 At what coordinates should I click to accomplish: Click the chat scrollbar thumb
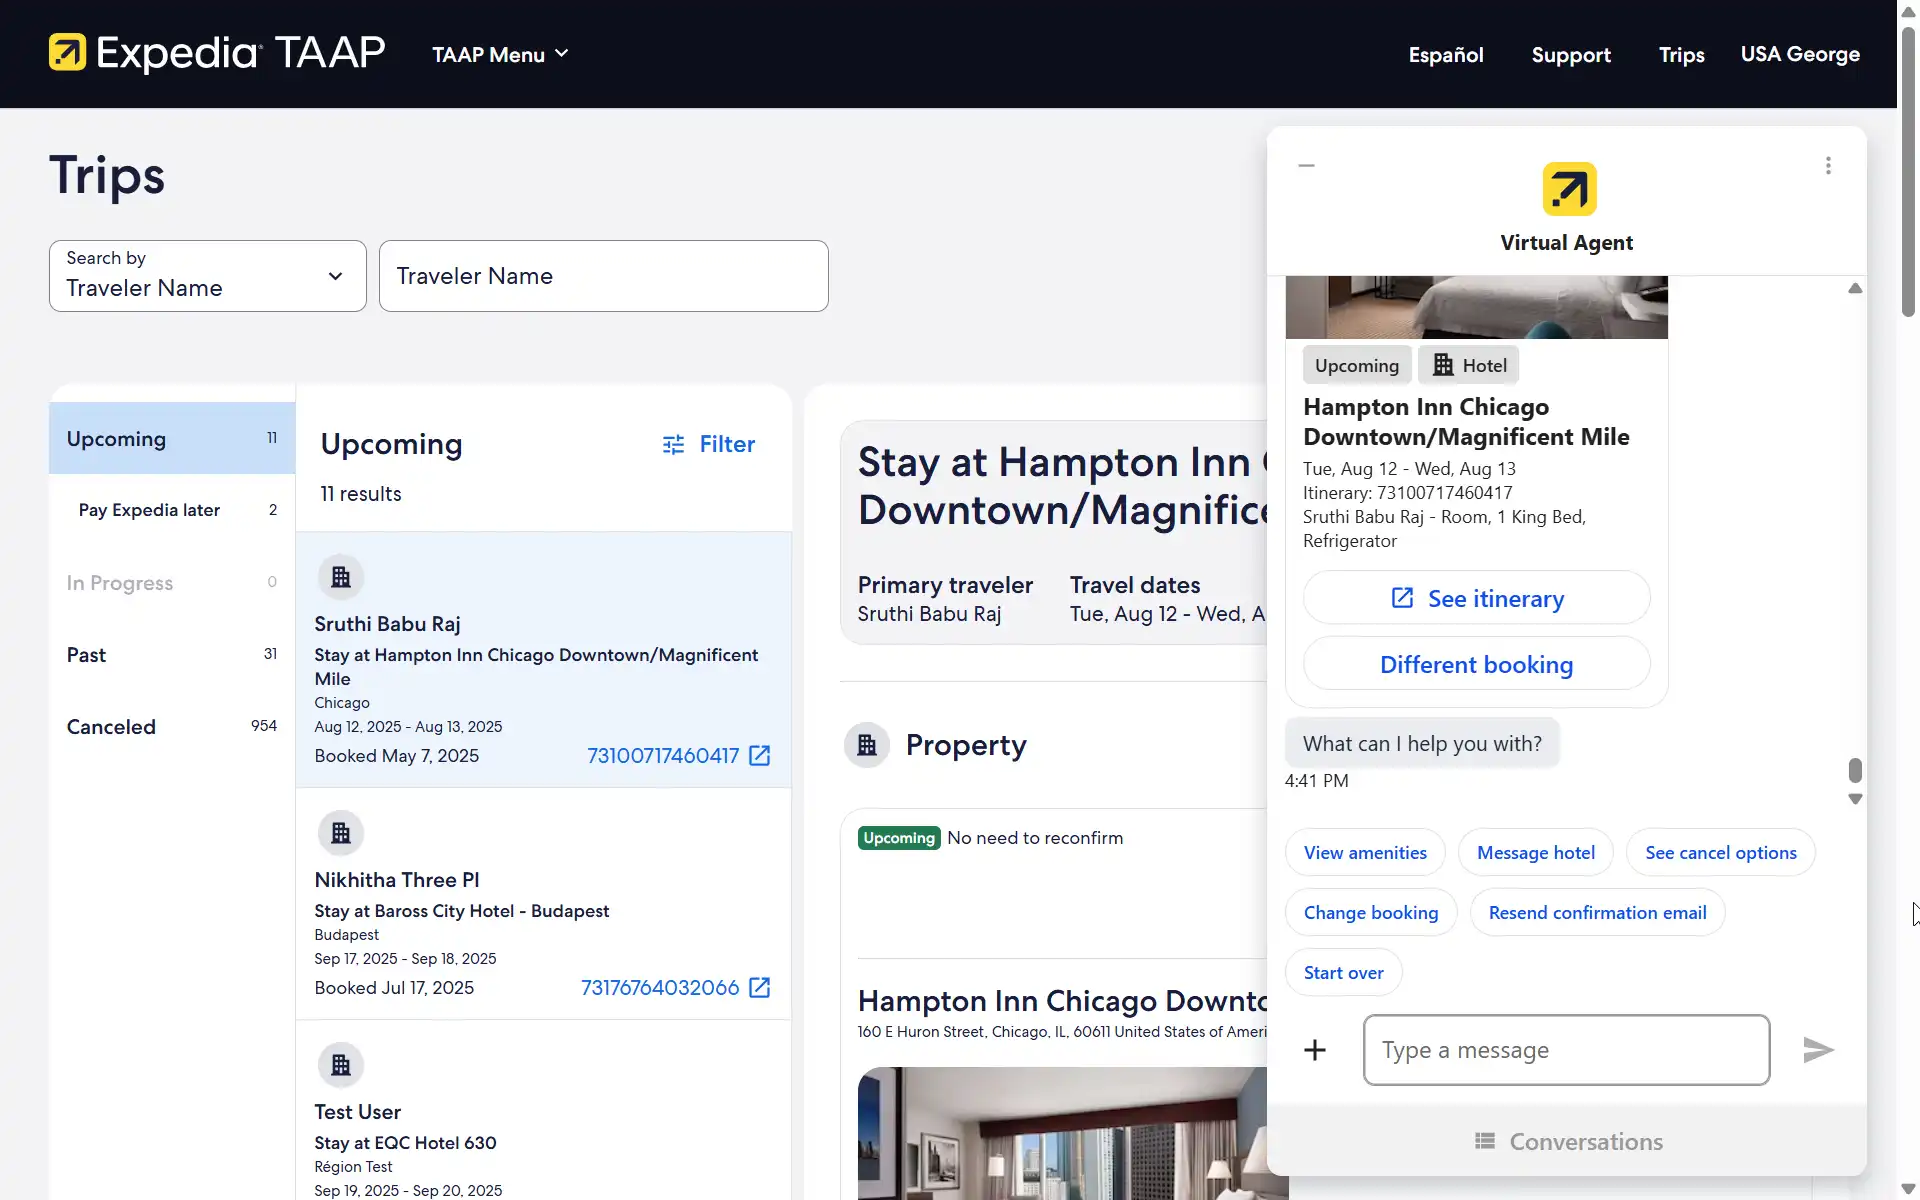tap(1855, 770)
